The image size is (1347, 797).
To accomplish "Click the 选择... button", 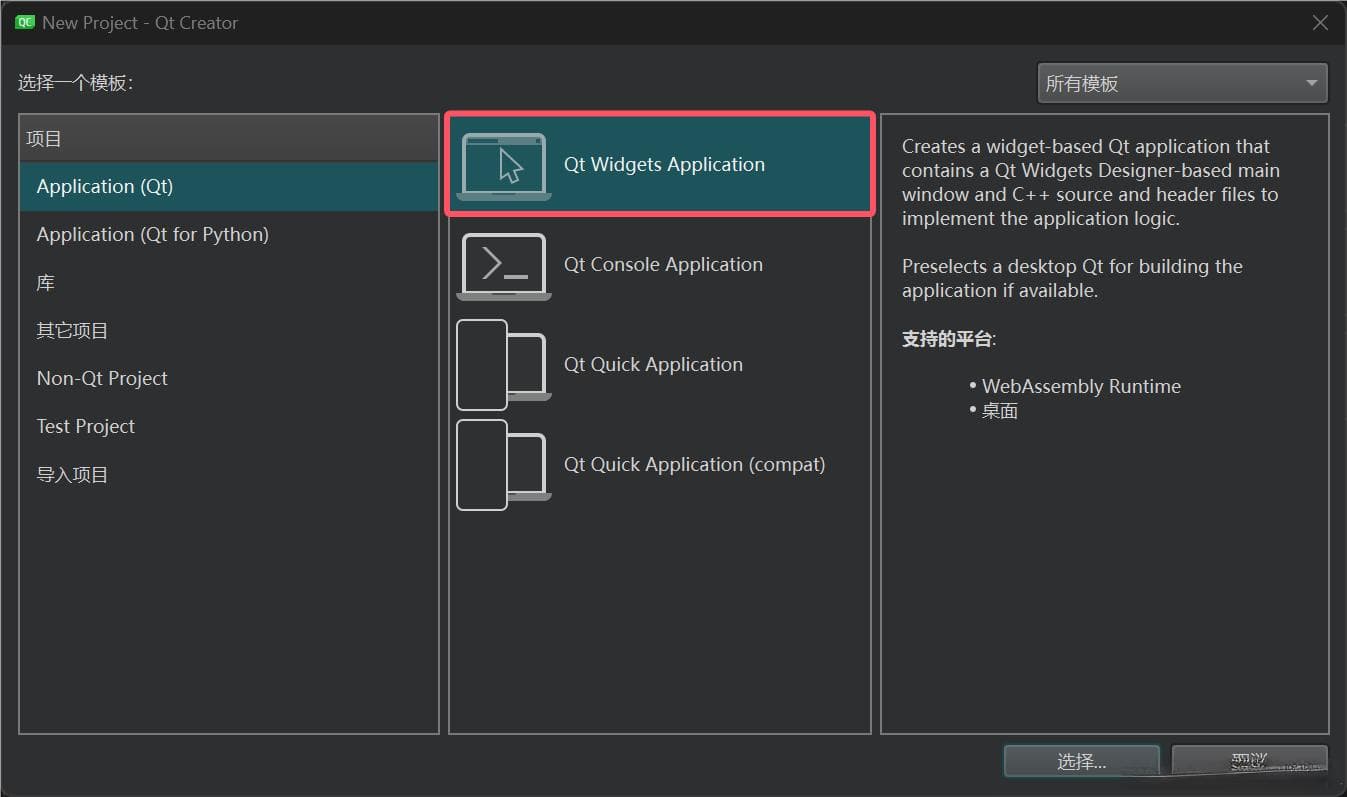I will [1081, 762].
